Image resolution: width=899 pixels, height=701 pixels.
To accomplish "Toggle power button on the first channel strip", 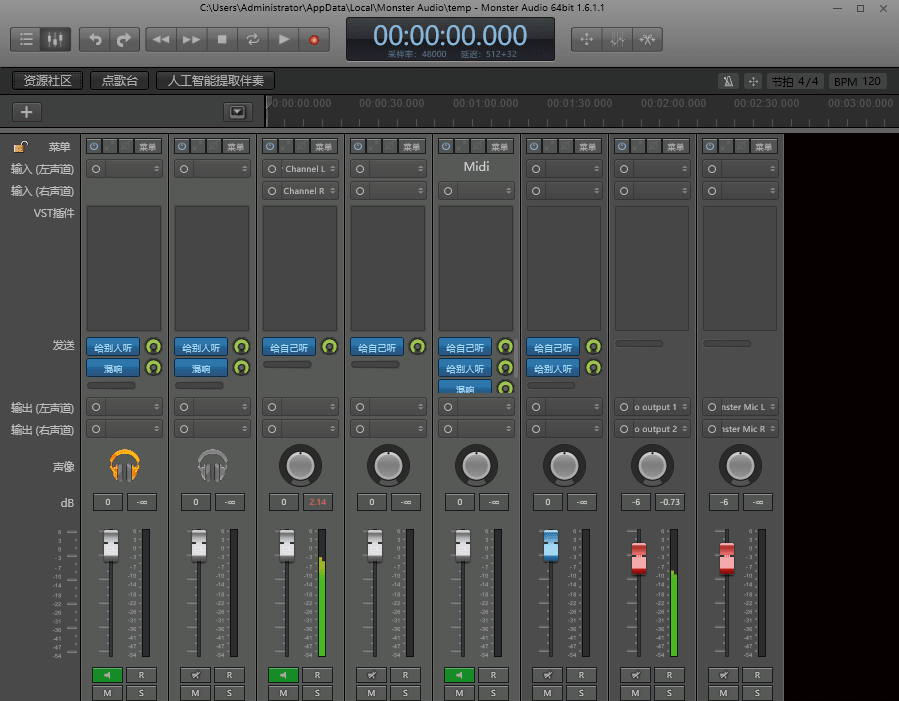I will click(x=94, y=146).
